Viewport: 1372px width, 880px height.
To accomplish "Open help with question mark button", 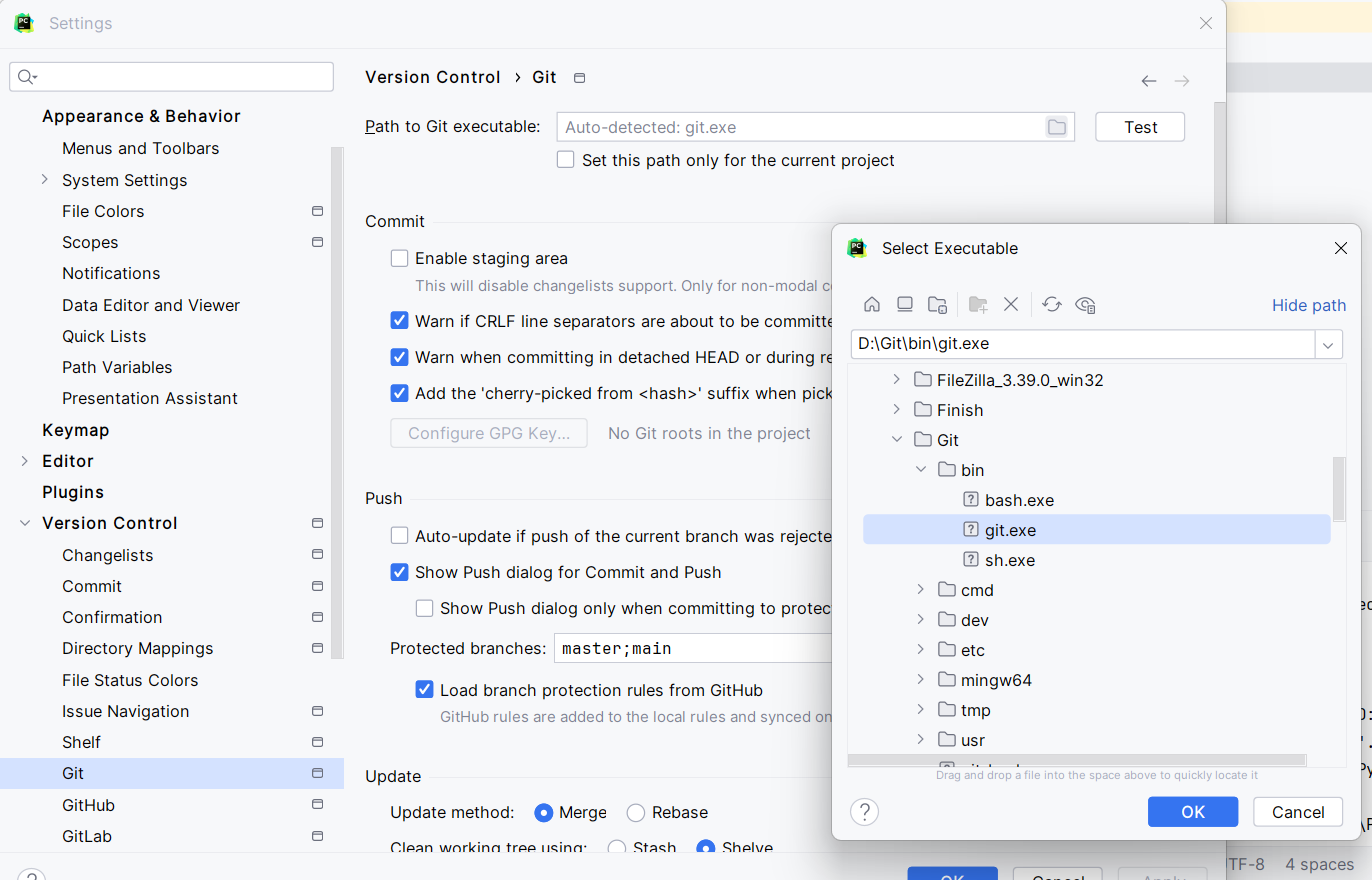I will point(864,811).
